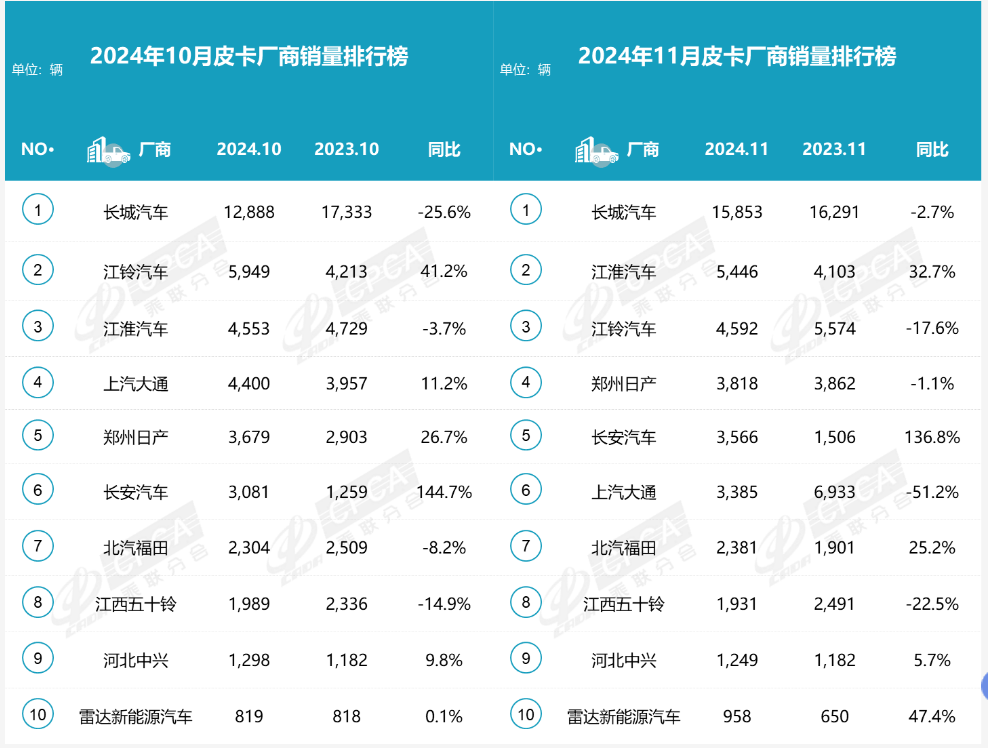Select 北汽福田 in the October ranking
988x748 pixels.
[x=135, y=548]
